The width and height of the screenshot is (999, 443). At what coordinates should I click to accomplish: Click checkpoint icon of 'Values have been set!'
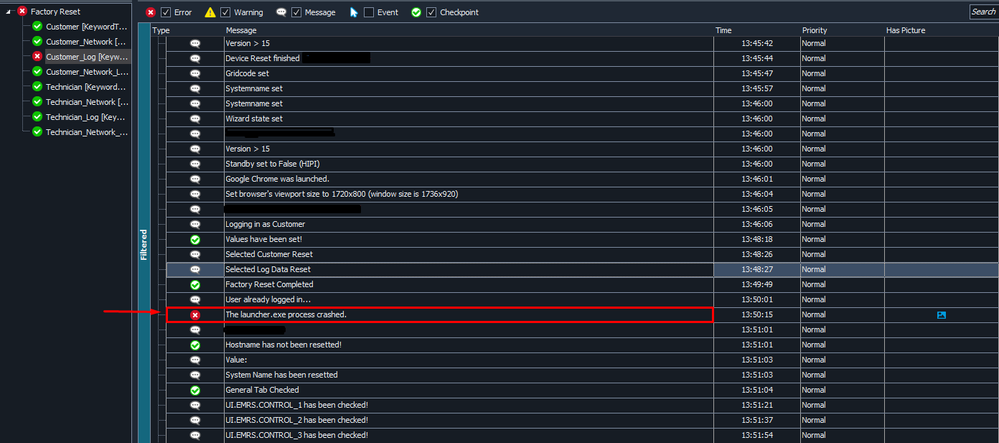tap(196, 240)
